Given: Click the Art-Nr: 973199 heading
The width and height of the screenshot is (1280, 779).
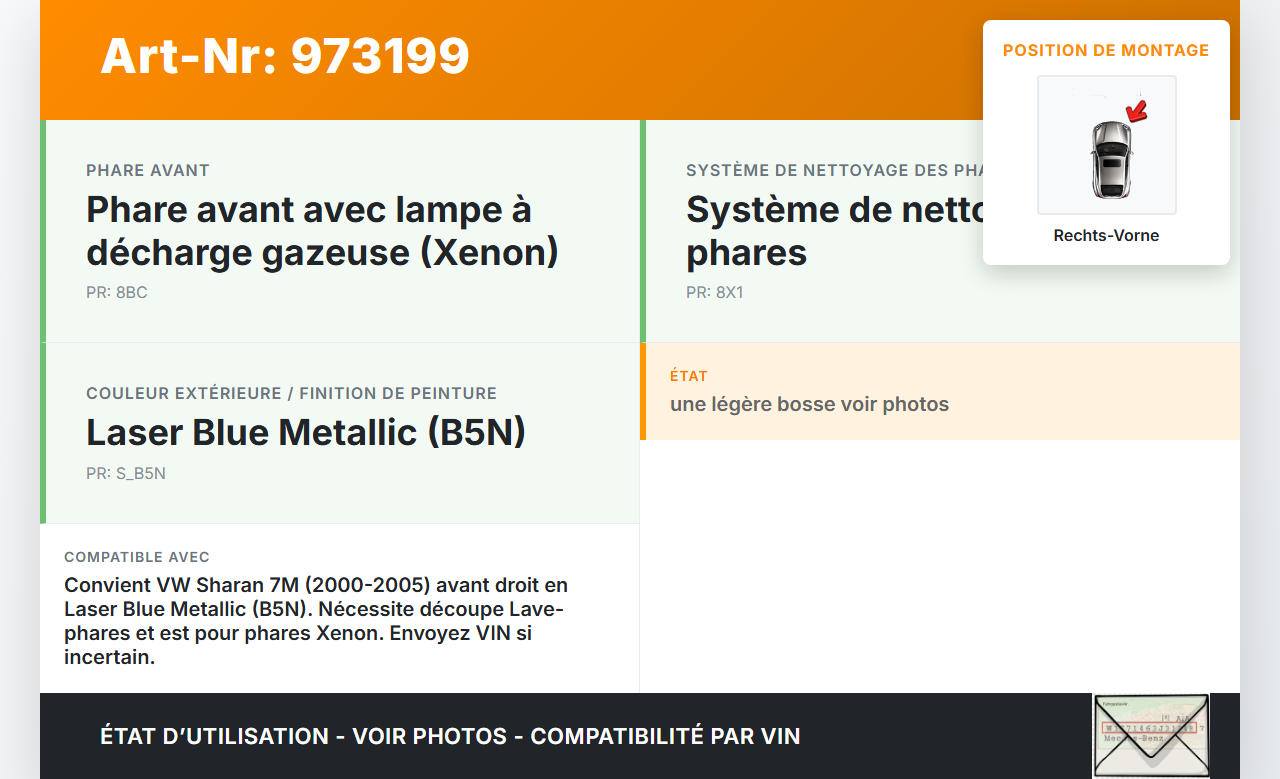Looking at the screenshot, I should [285, 56].
